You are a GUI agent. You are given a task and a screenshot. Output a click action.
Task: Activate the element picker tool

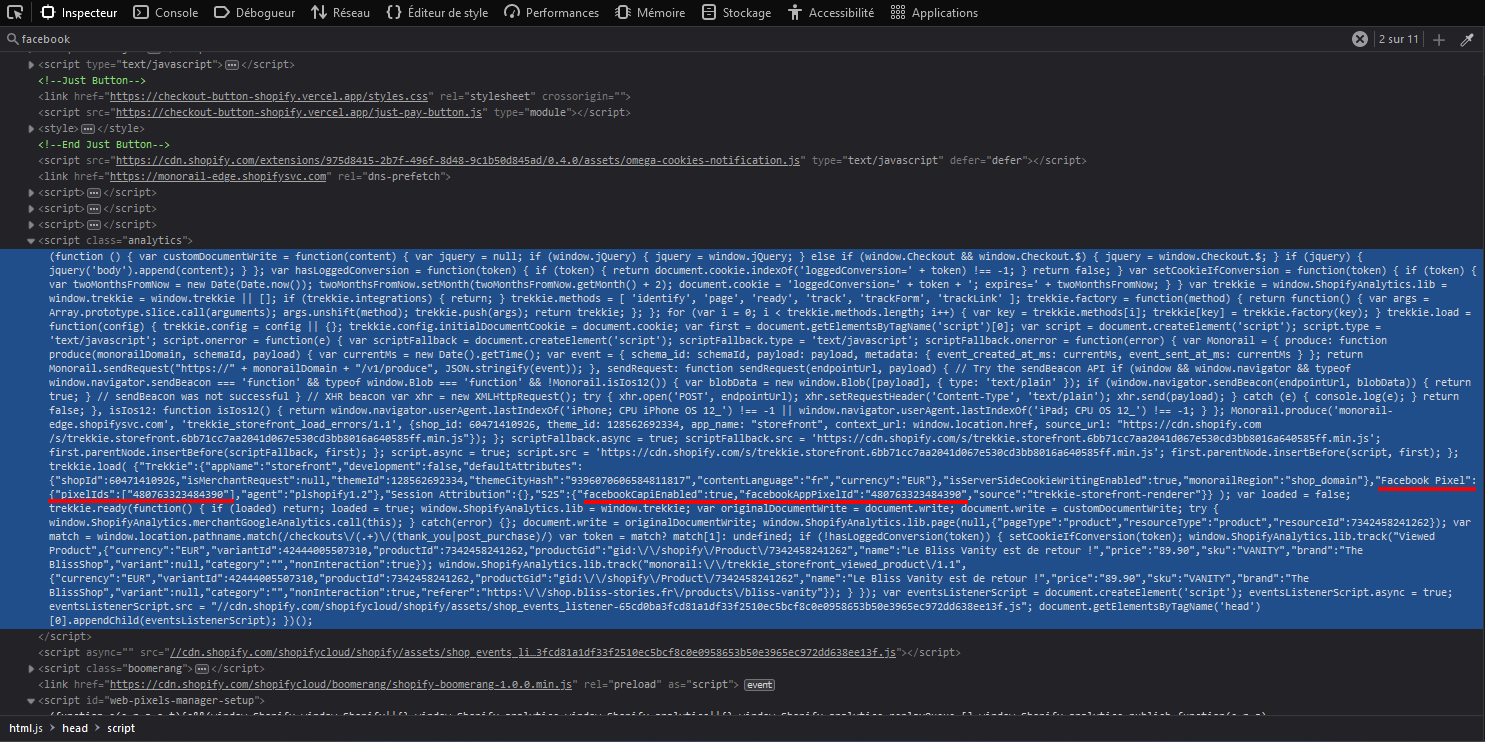16,13
